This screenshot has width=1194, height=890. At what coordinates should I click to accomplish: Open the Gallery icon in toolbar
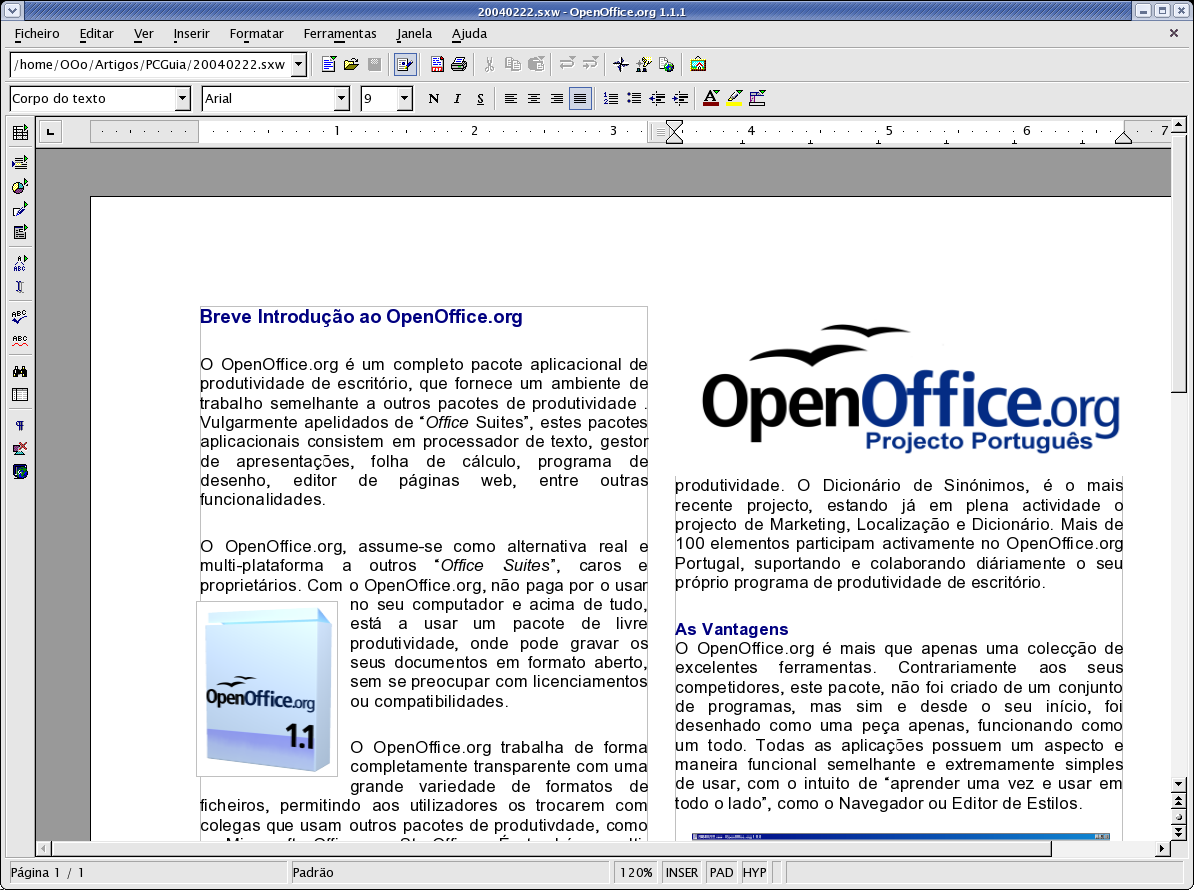pos(698,65)
